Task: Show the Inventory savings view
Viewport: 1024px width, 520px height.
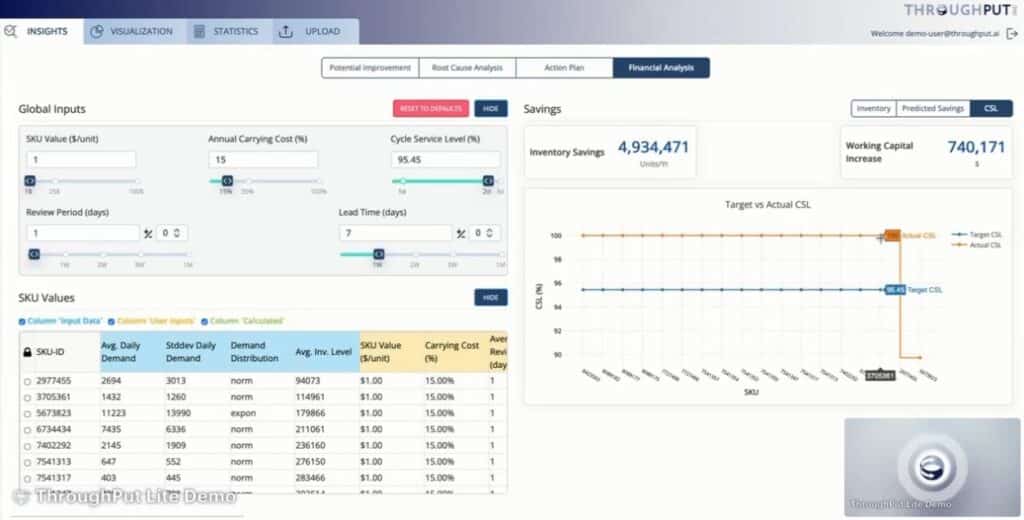Action: (x=873, y=108)
